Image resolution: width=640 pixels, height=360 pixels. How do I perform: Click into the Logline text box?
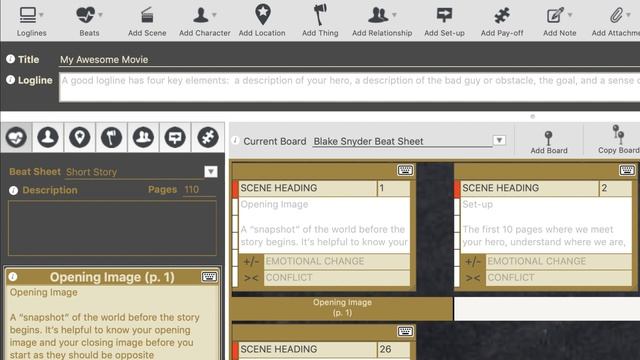click(x=349, y=87)
